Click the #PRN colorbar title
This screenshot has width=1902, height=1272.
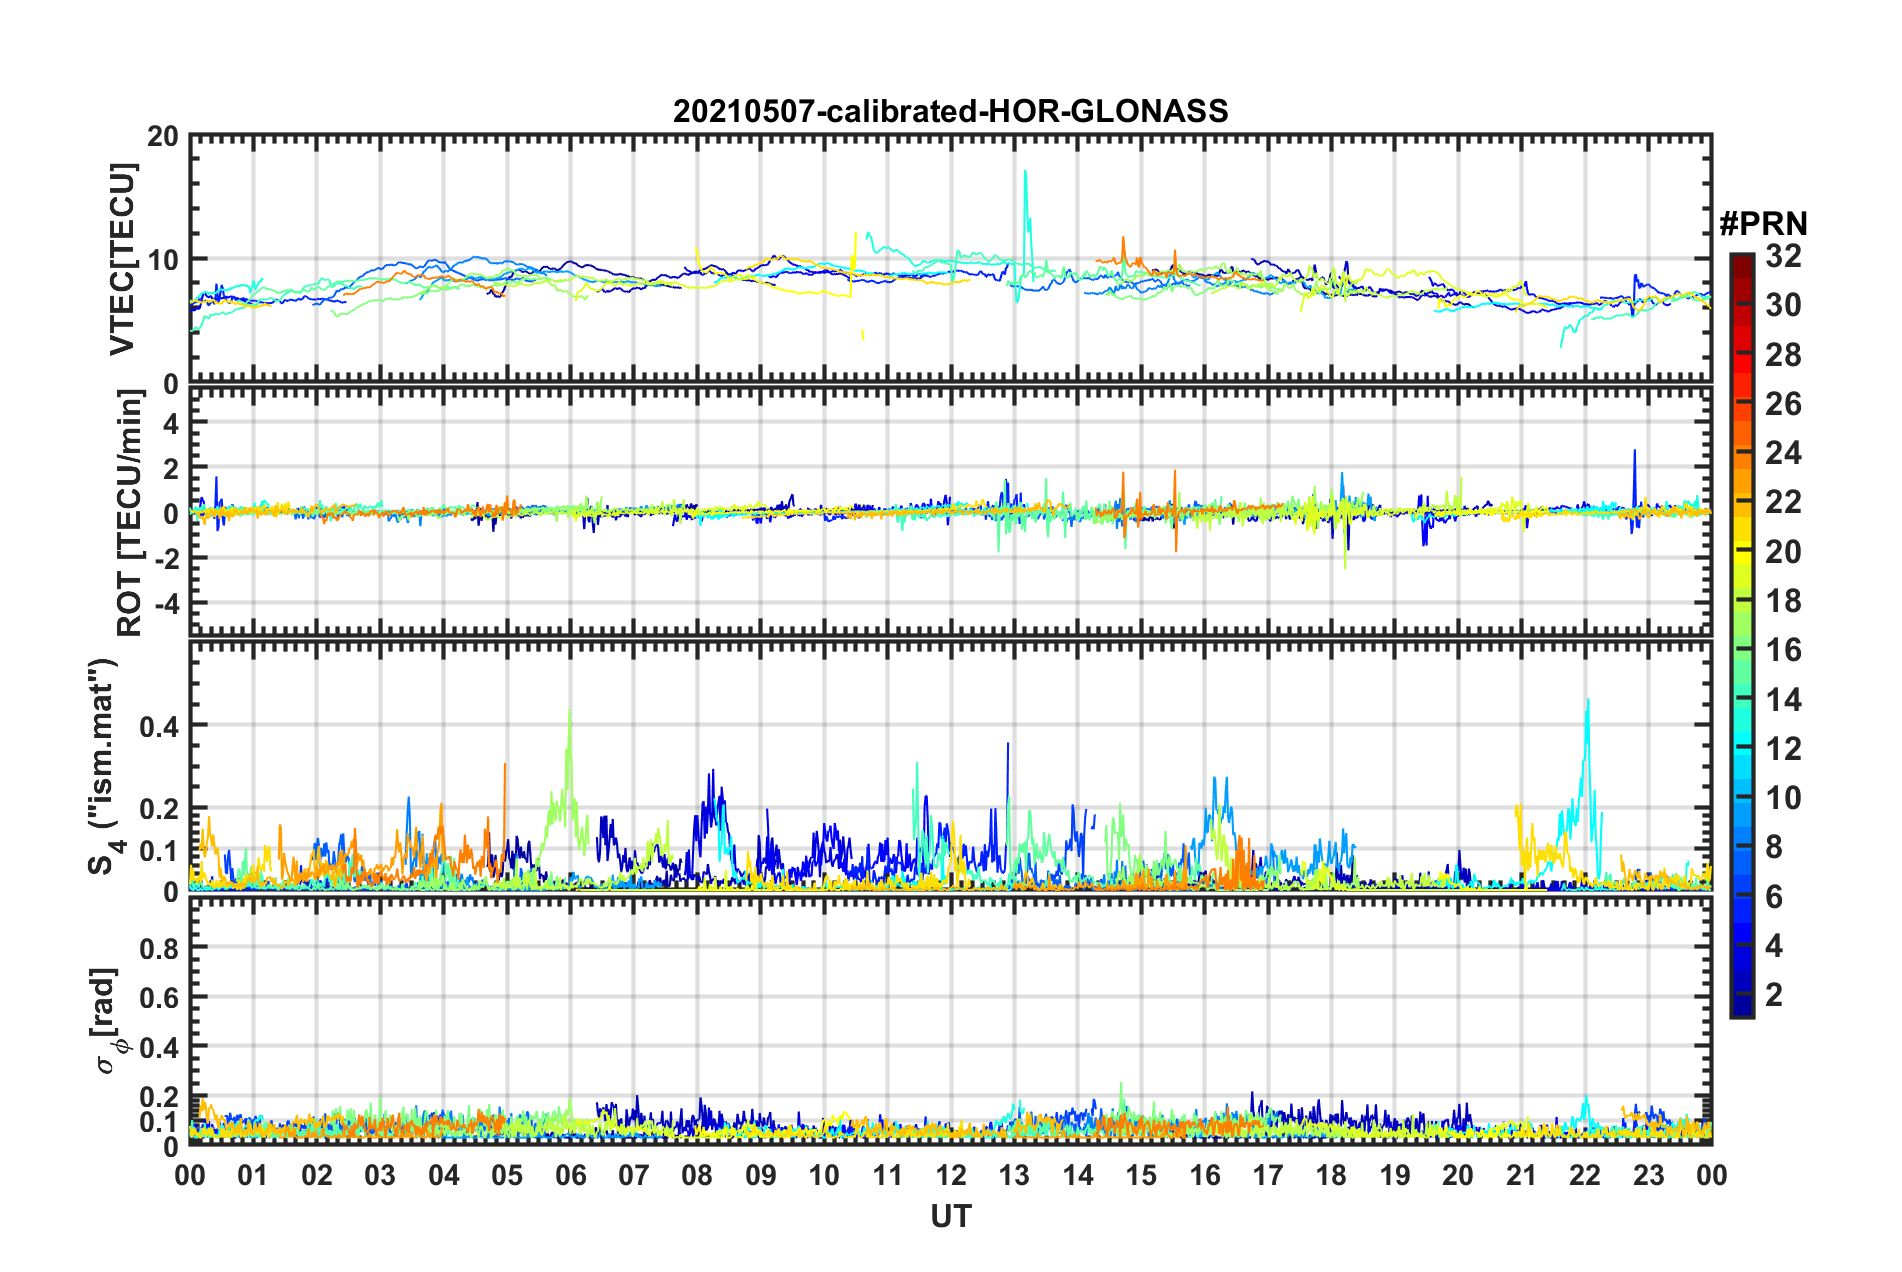(1763, 223)
